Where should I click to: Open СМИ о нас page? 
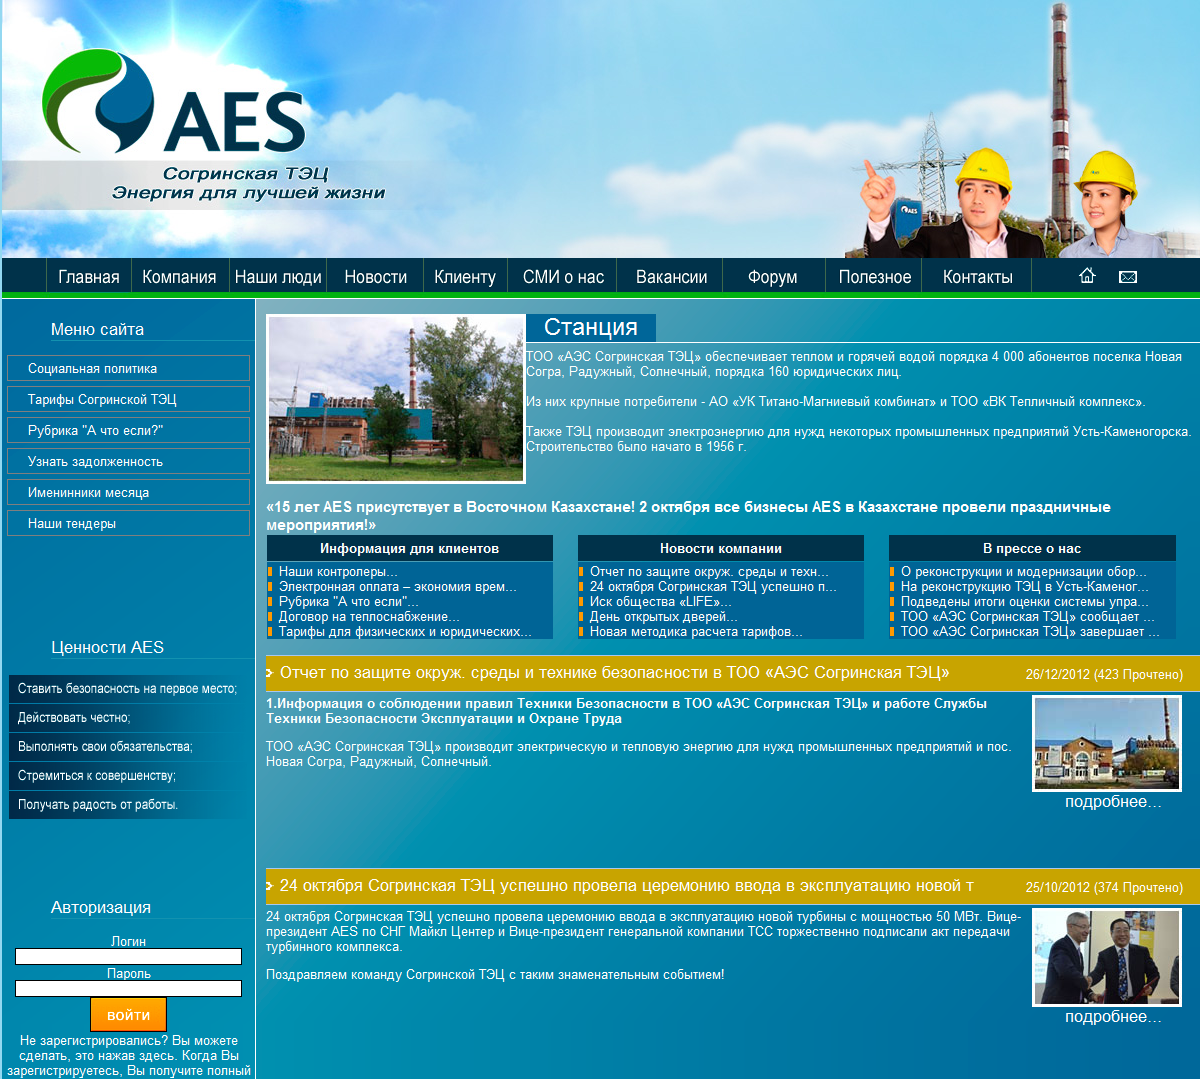pos(563,277)
